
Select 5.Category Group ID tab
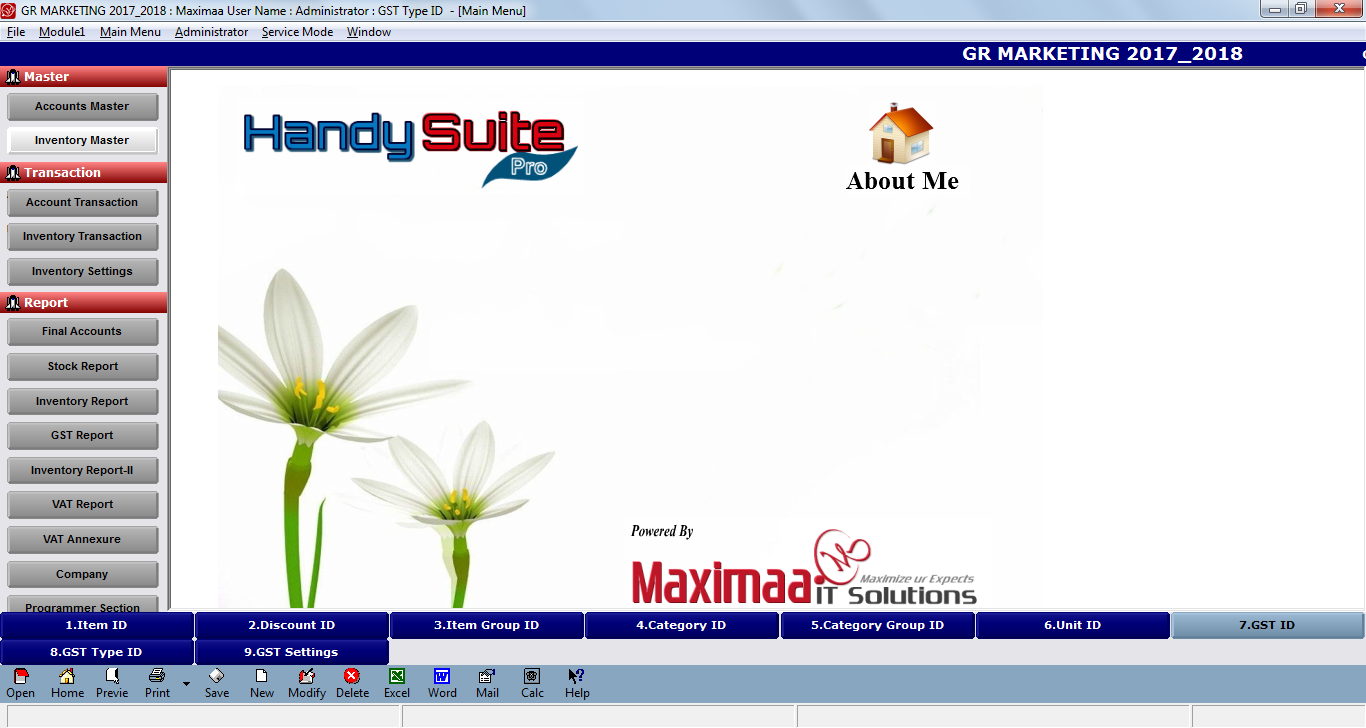(877, 625)
